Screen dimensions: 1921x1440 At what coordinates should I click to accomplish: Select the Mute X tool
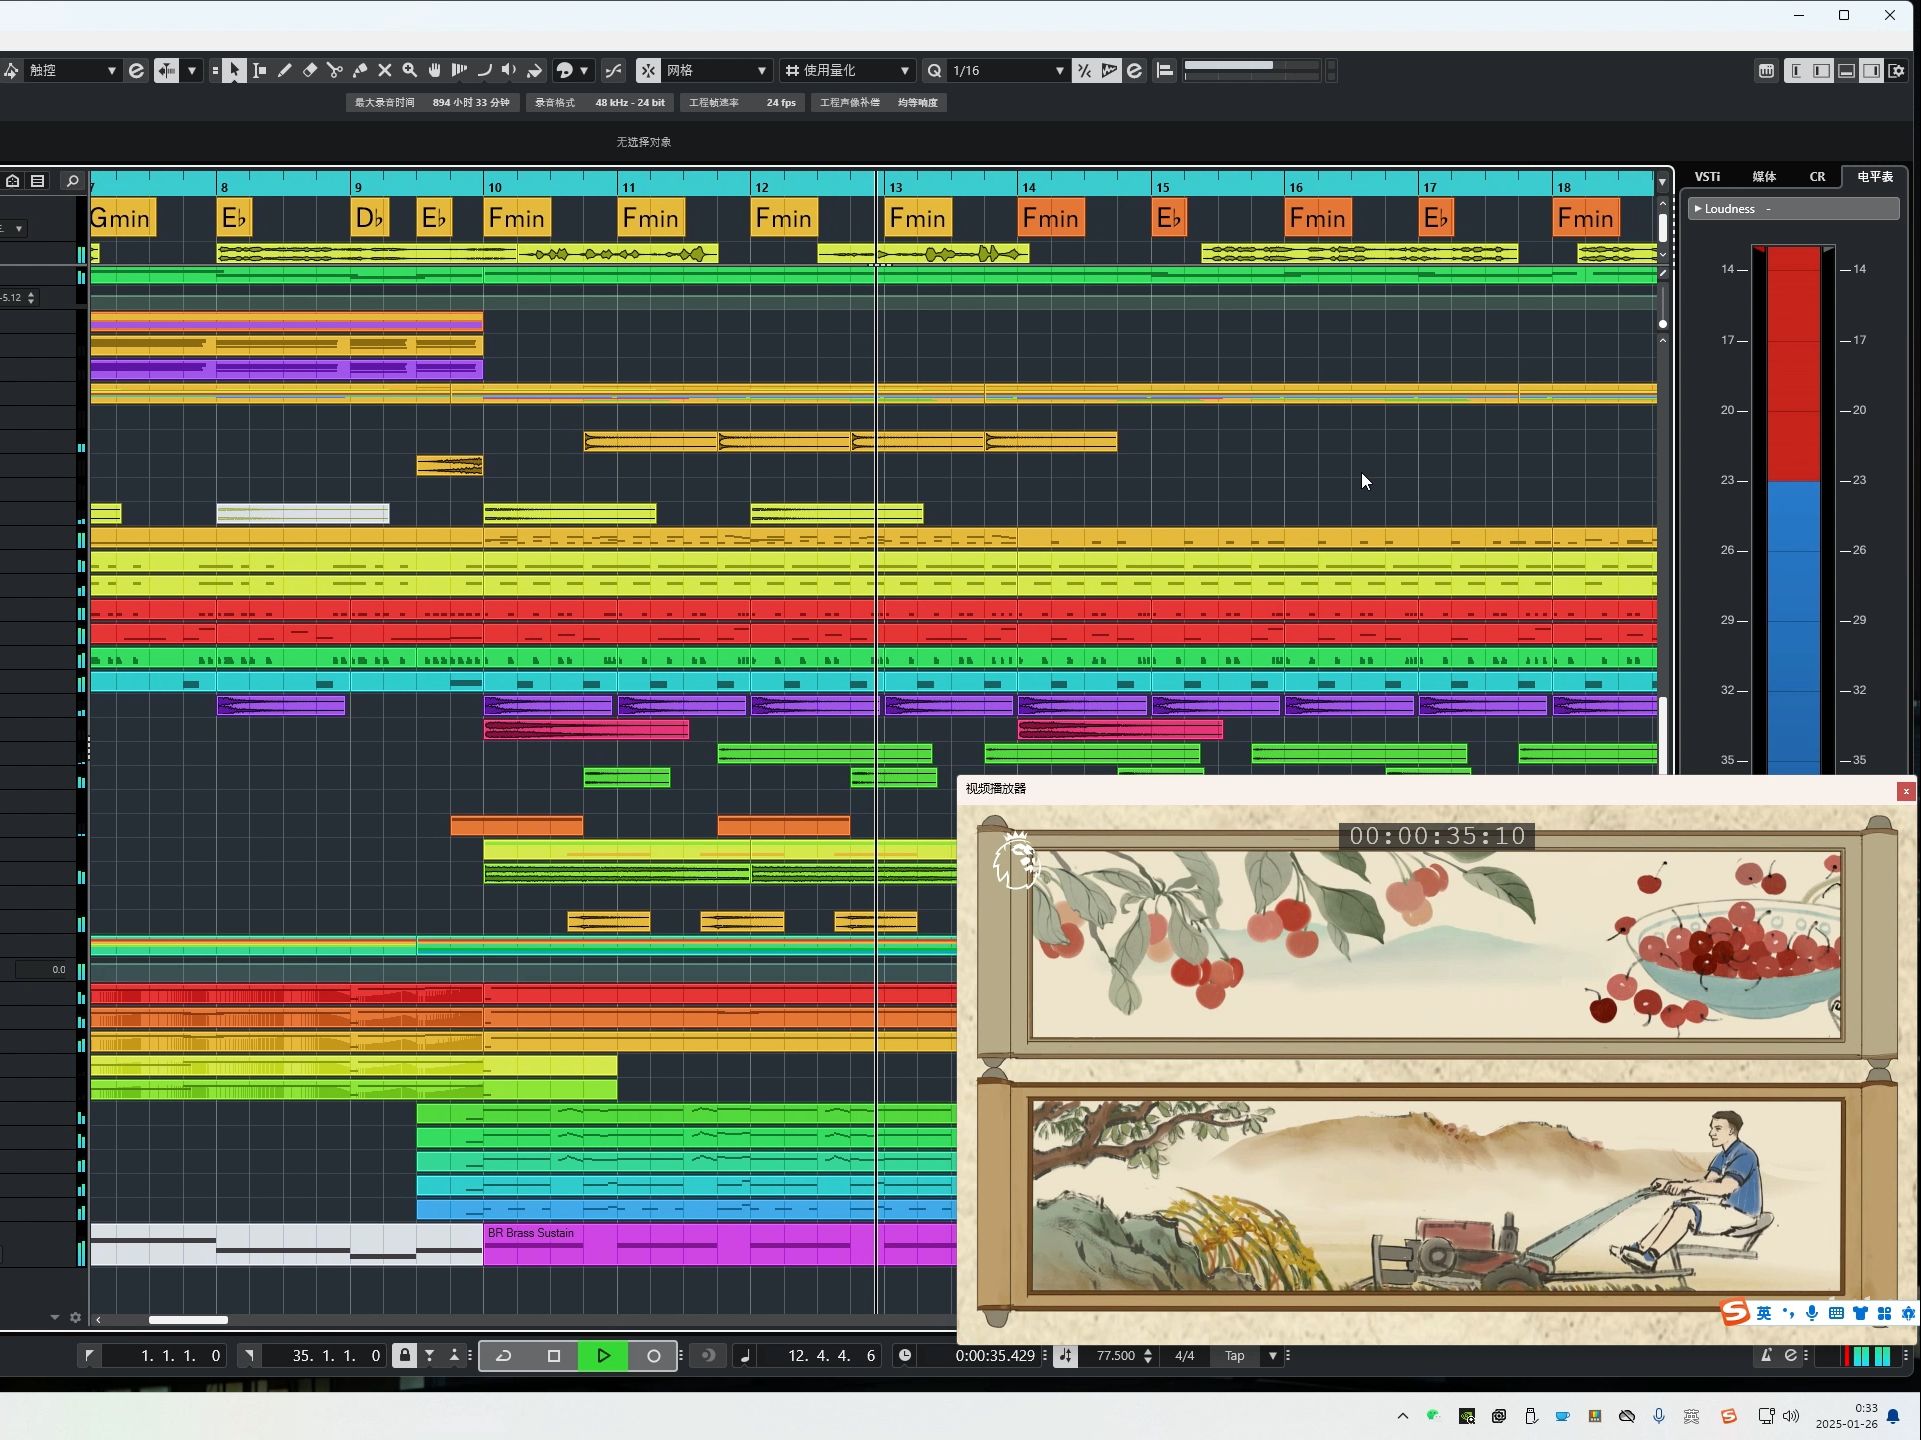(x=385, y=70)
